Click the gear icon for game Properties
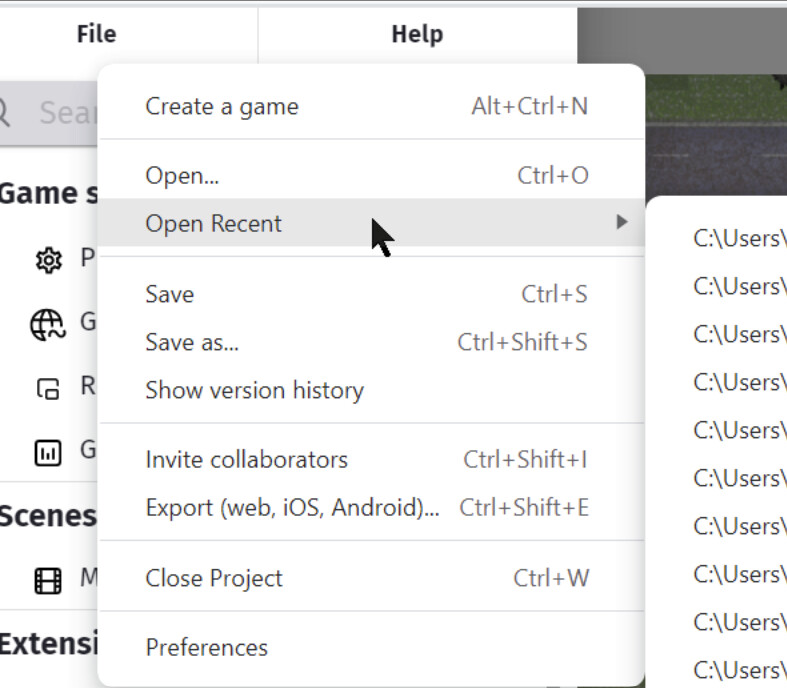 coord(47,261)
